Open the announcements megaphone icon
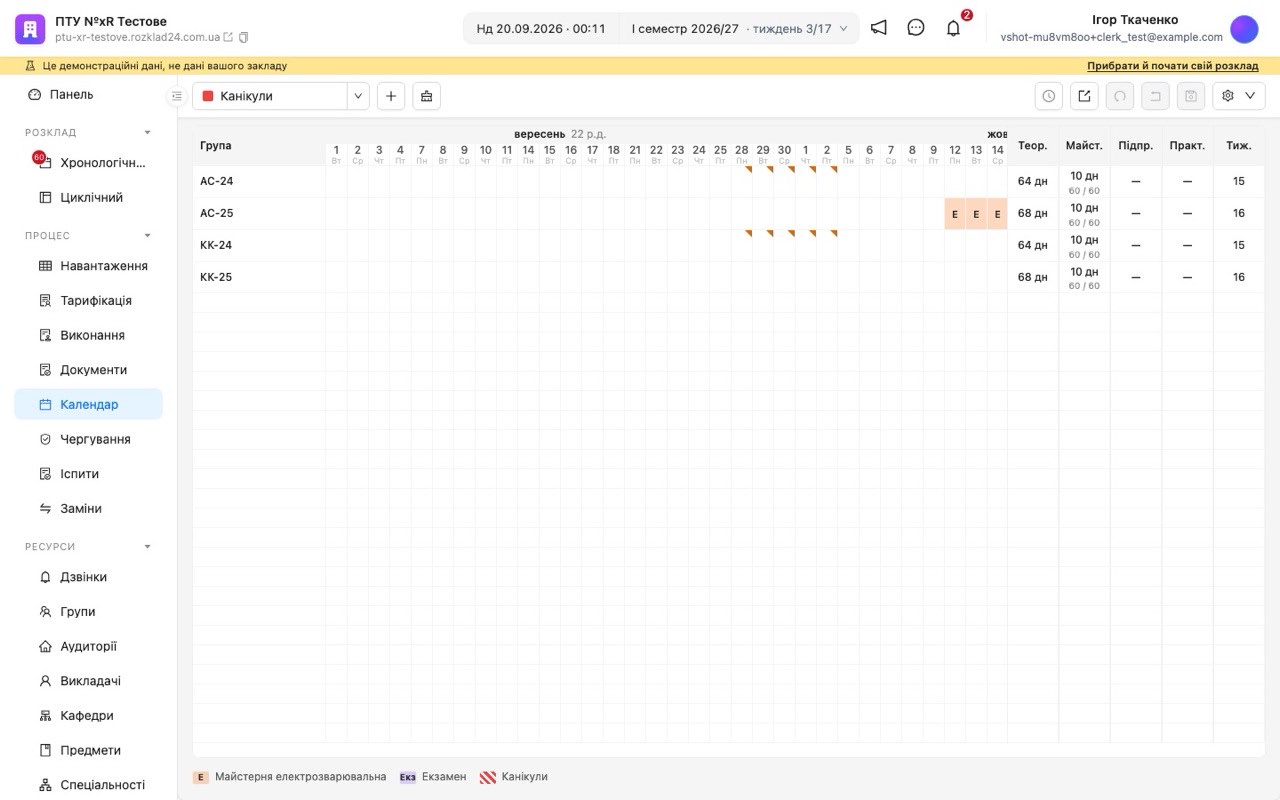Image resolution: width=1280 pixels, height=800 pixels. [878, 28]
